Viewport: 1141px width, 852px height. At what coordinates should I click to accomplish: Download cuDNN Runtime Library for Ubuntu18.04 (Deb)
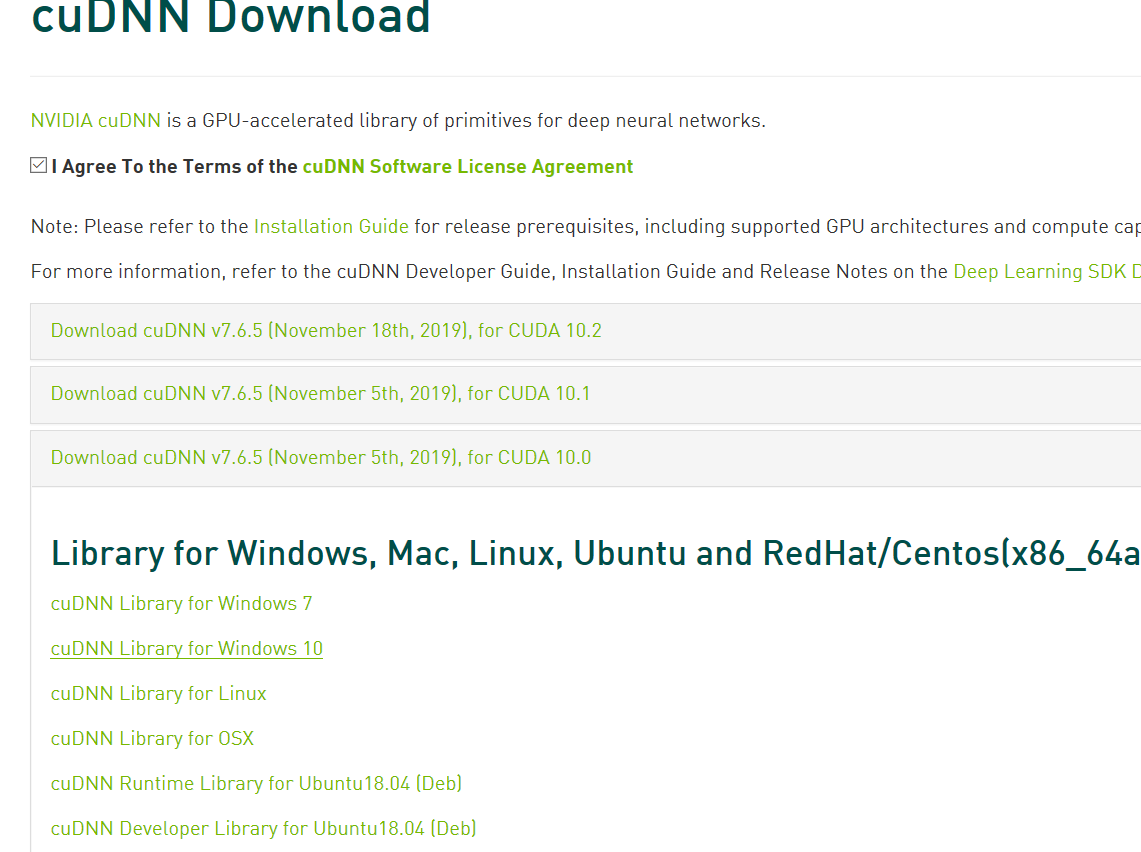click(256, 784)
